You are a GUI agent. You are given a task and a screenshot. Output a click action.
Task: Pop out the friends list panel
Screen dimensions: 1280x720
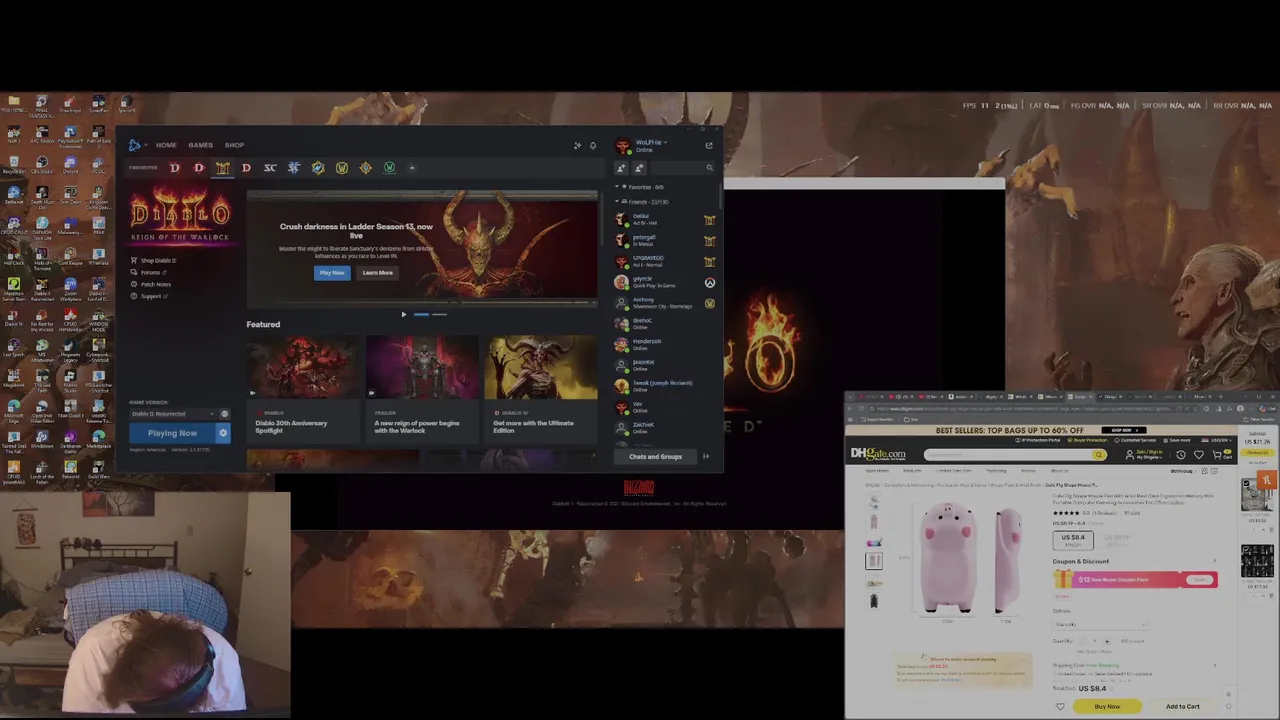[709, 146]
